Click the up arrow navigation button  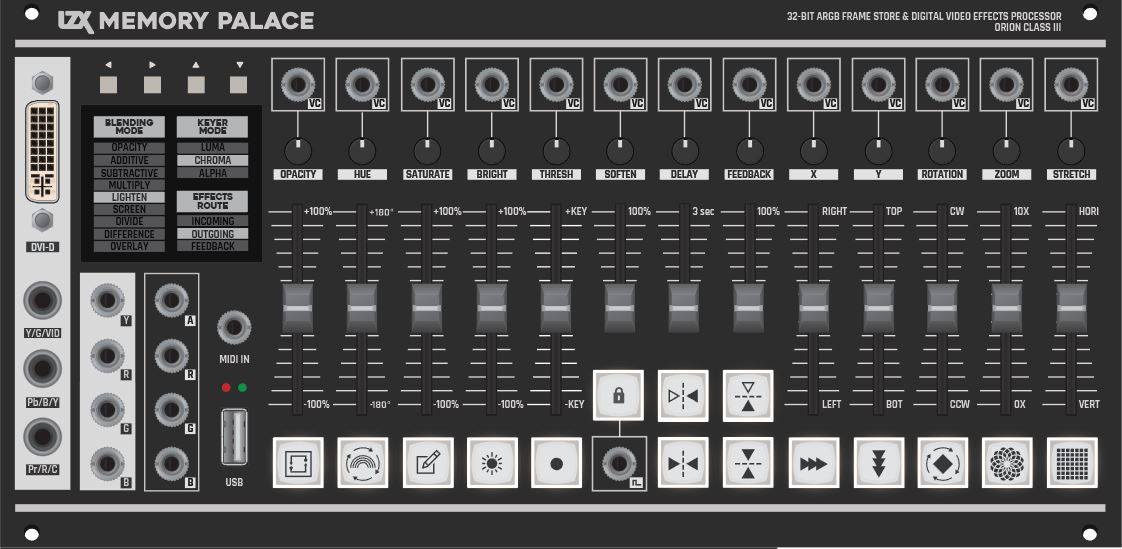(196, 85)
